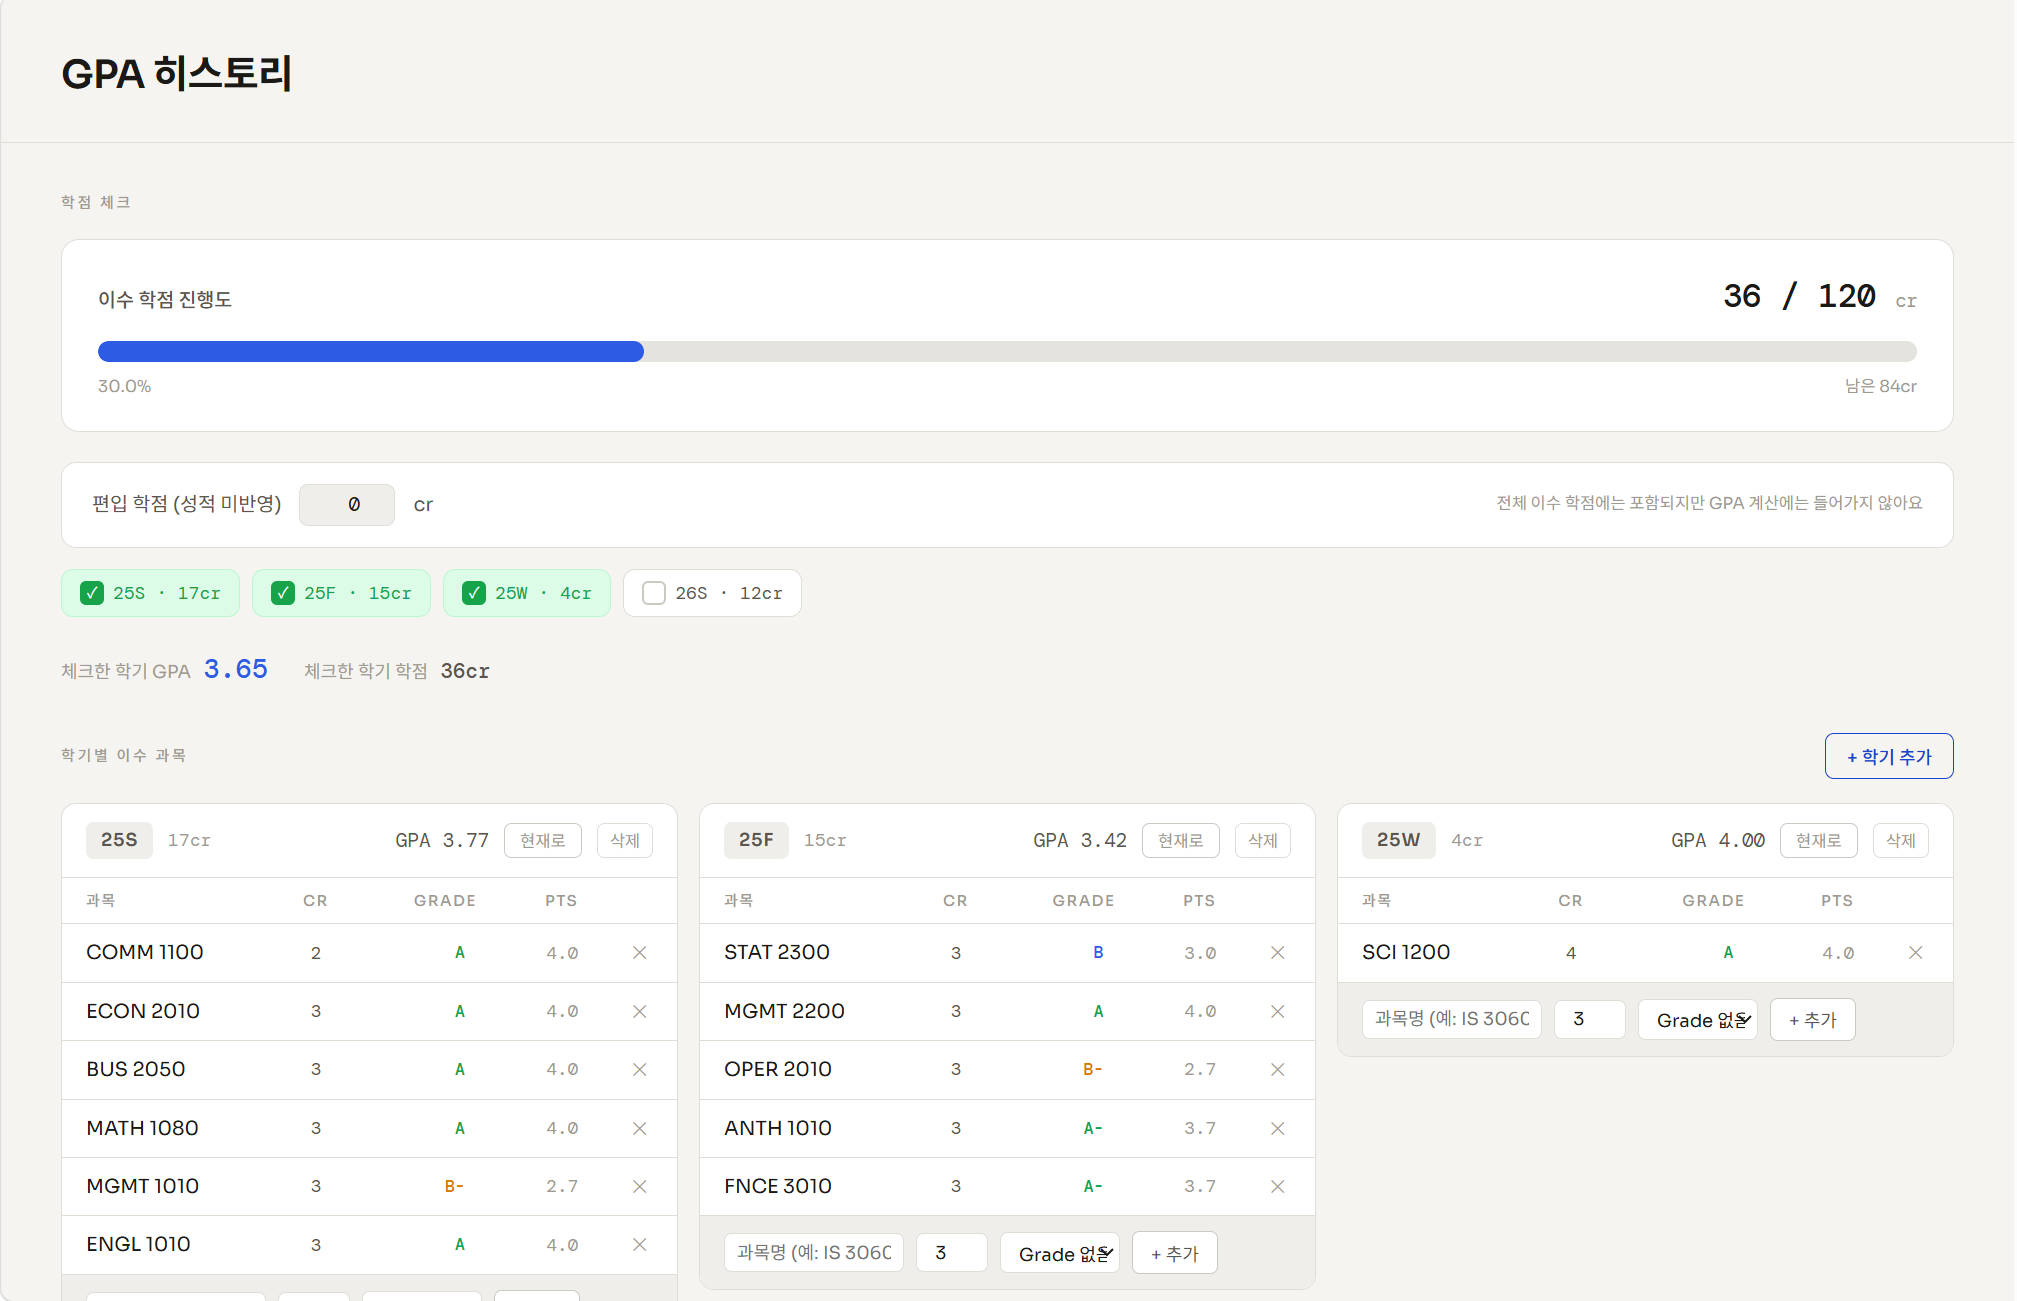Screen dimensions: 2017x1301
Task: Click the SCI 1200 course name
Action: pyautogui.click(x=1406, y=952)
